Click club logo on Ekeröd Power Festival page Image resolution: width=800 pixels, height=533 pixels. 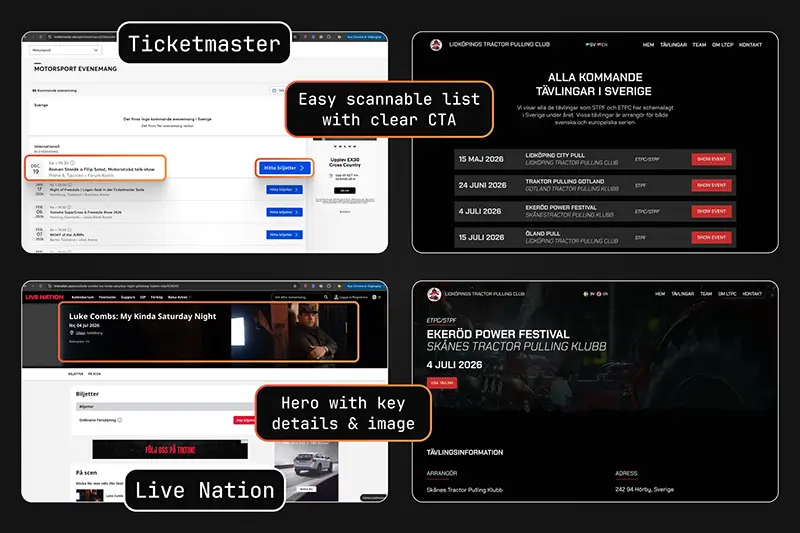(x=434, y=294)
